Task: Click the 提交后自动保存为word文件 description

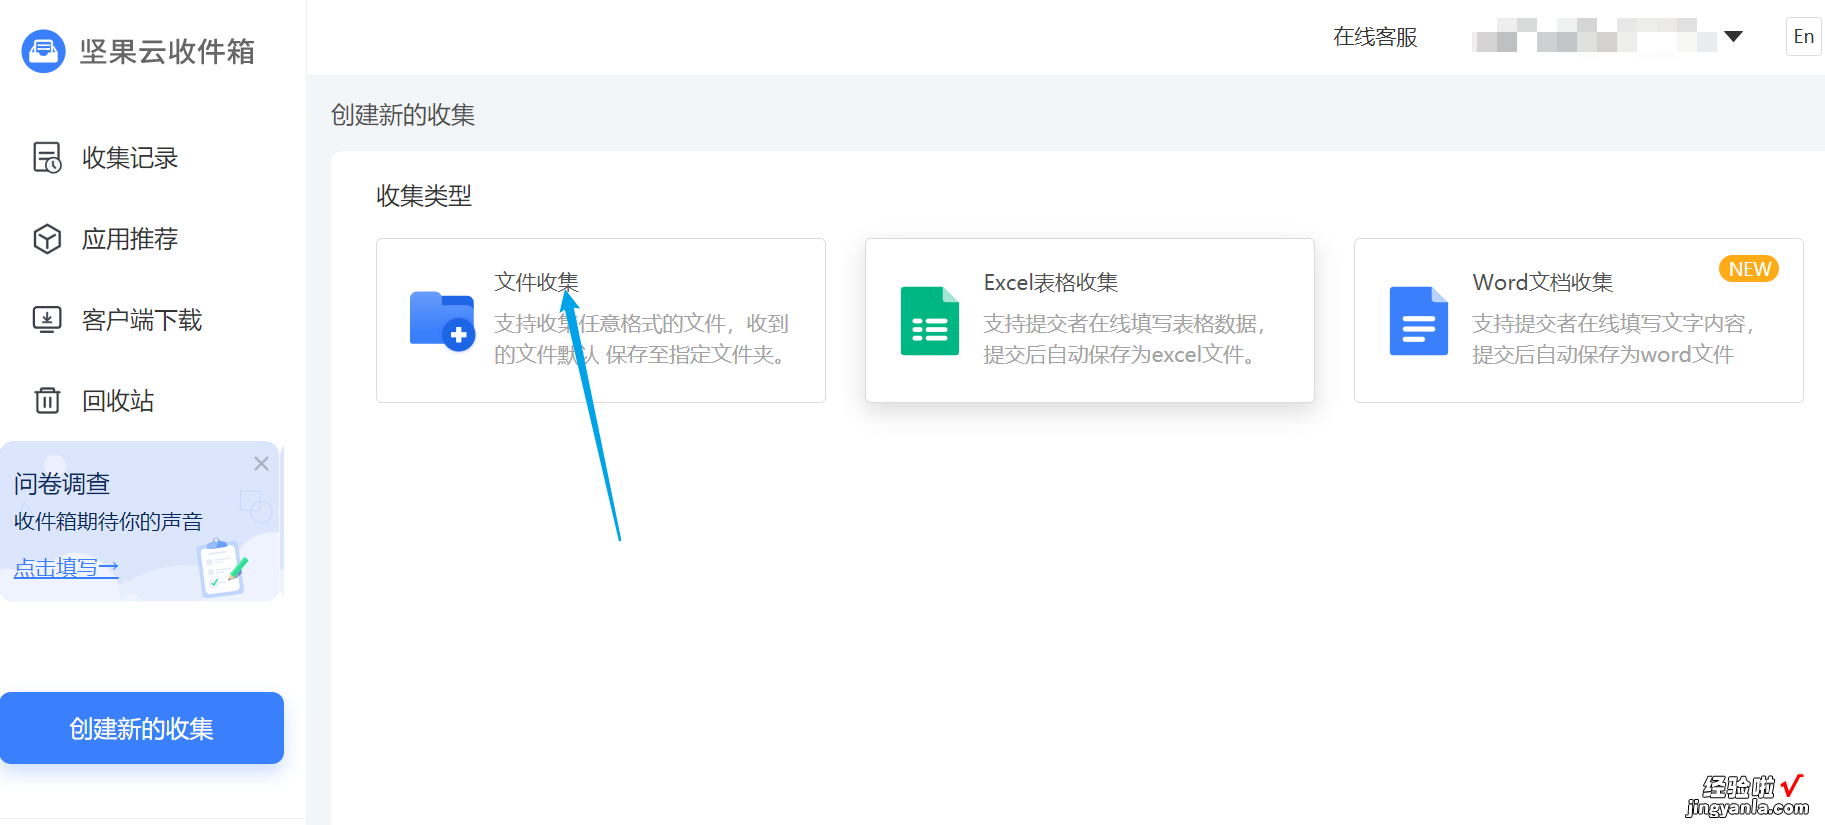Action: click(x=1603, y=355)
